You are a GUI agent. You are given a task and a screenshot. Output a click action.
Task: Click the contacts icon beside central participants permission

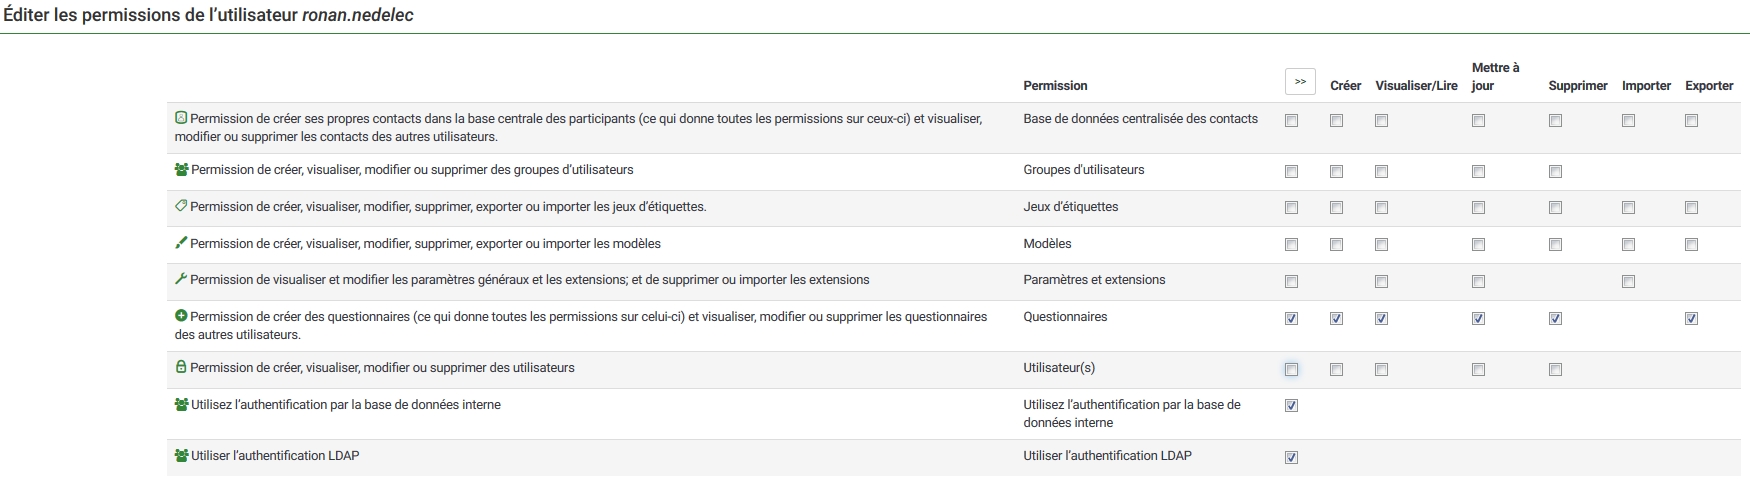point(181,118)
